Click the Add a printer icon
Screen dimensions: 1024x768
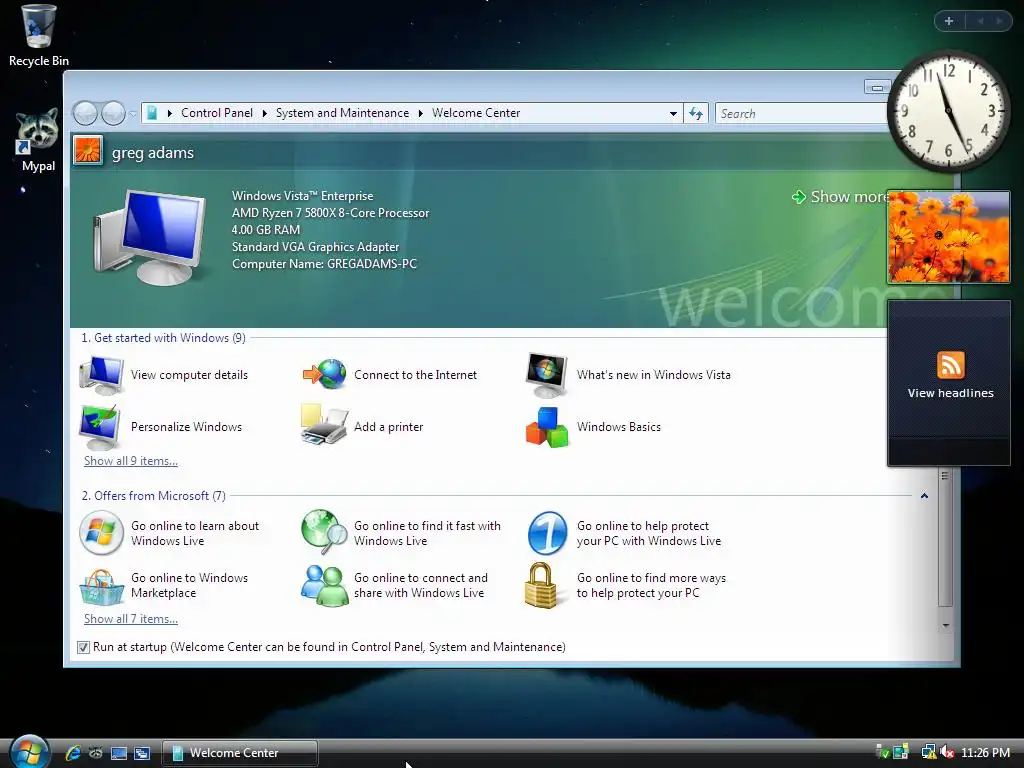point(324,425)
